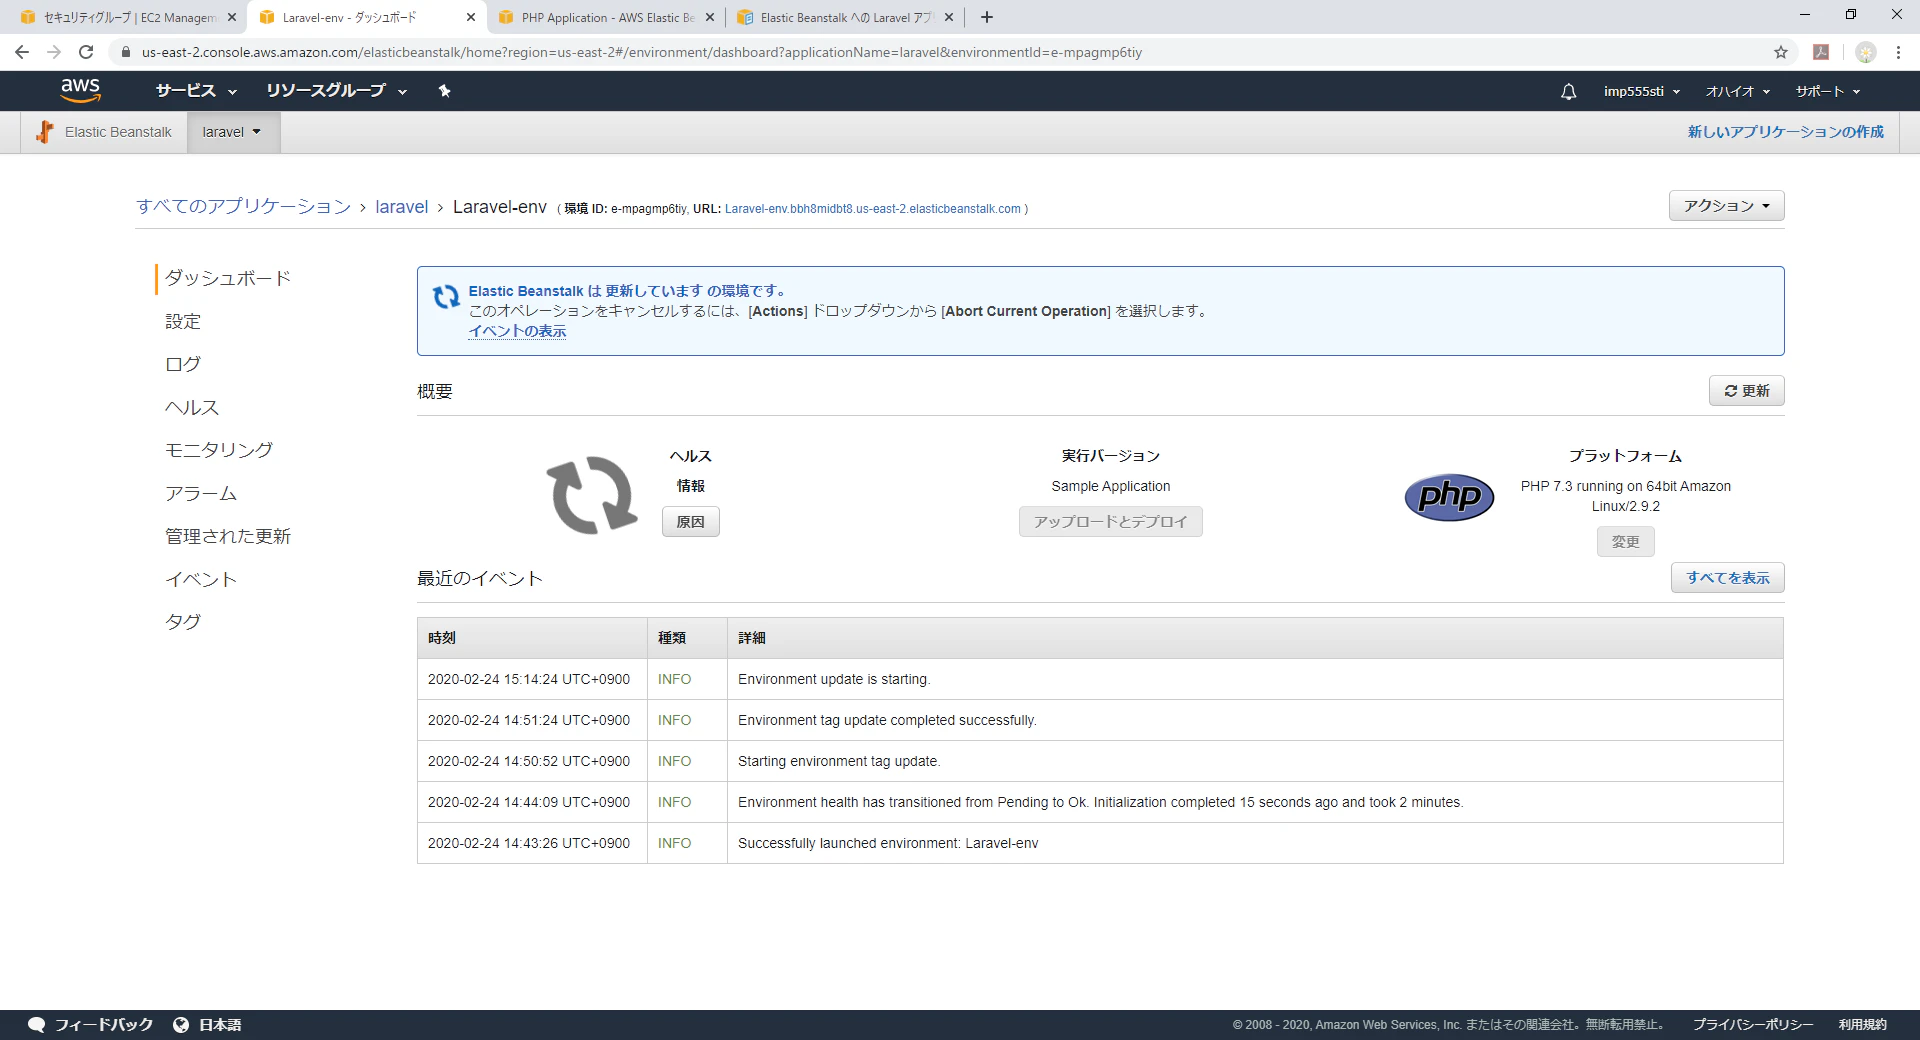Viewport: 1920px width, 1040px height.
Task: Bookmark this page with the star icon
Action: pos(1781,52)
